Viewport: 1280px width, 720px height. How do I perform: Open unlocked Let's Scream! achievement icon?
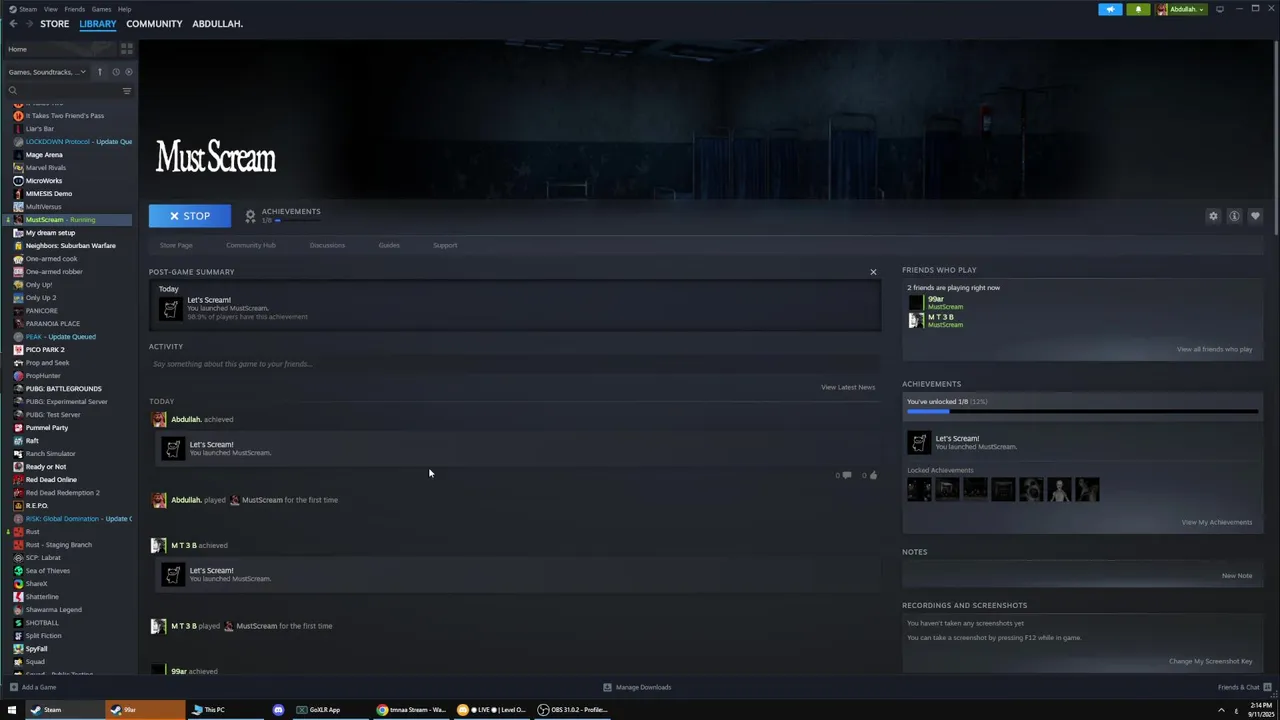click(x=918, y=442)
